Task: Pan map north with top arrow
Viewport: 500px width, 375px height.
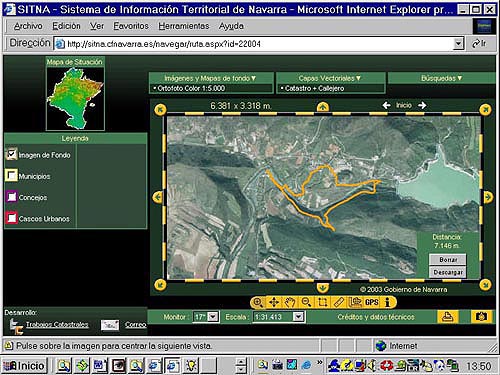Action: click(x=323, y=107)
